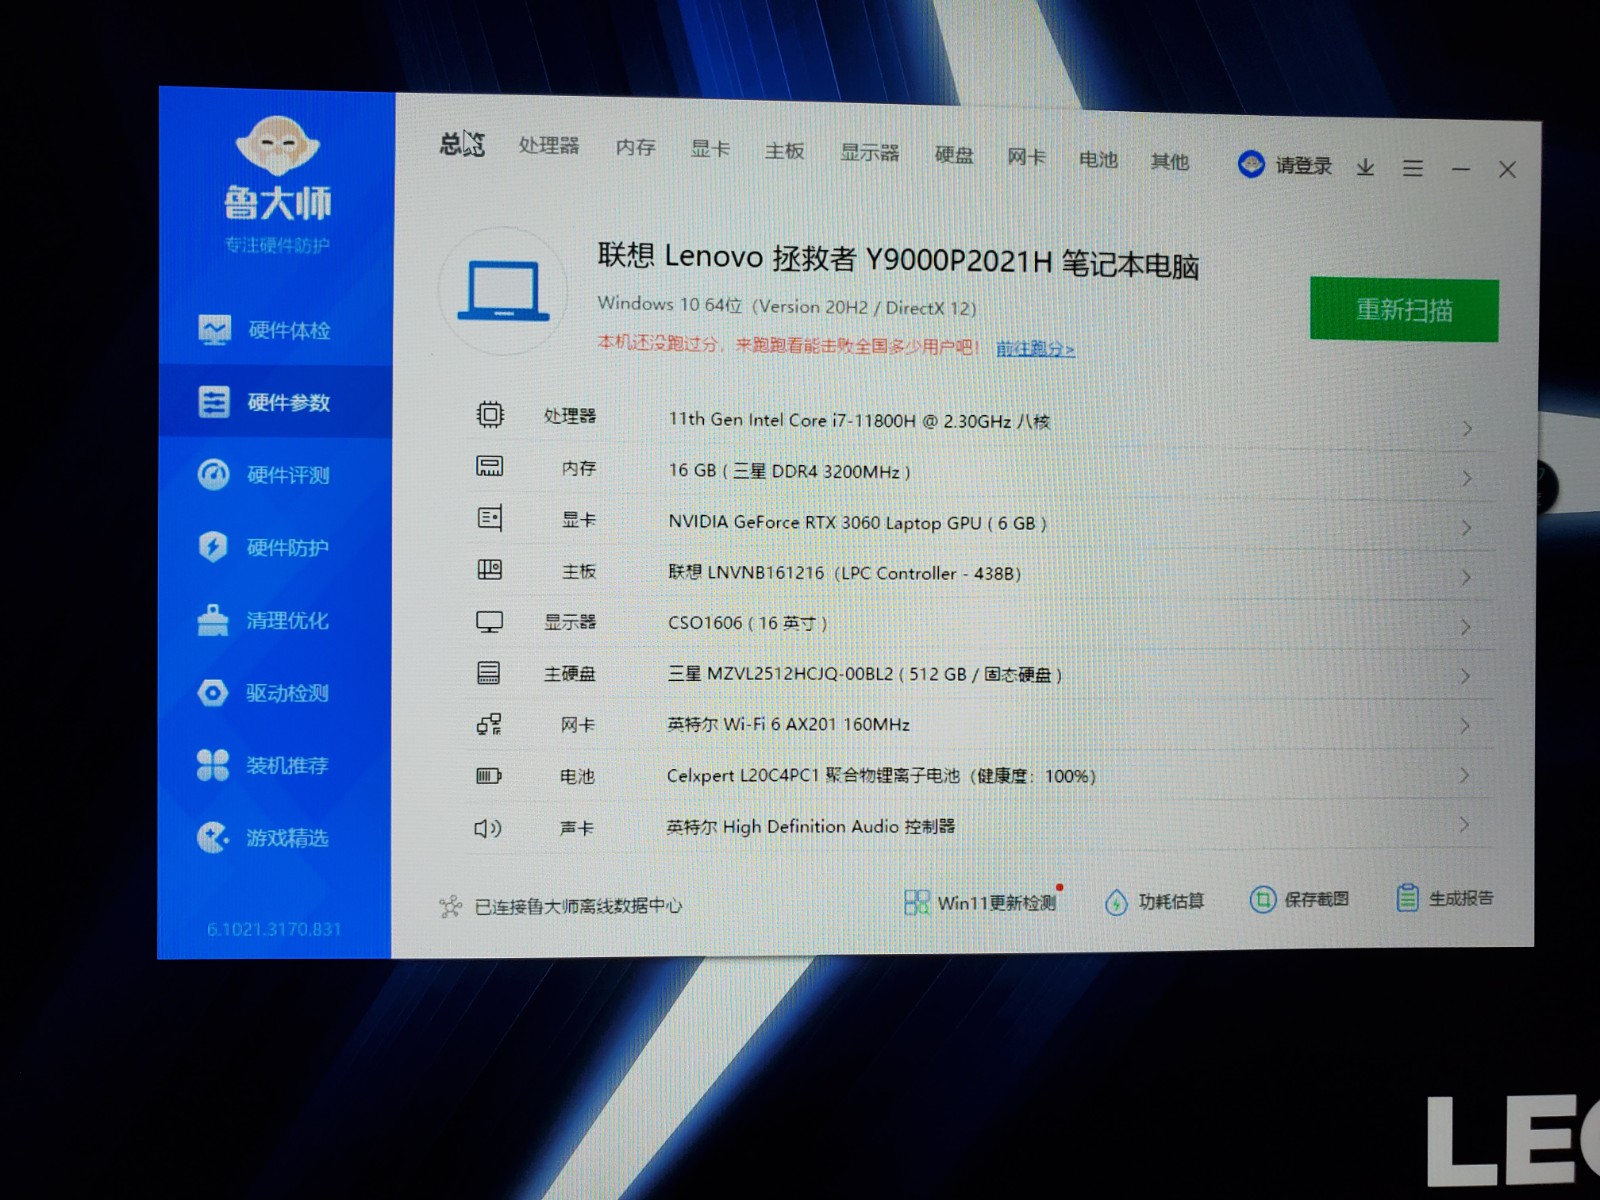Open 驱动检测 driver detection
1600x1200 pixels.
click(x=264, y=692)
